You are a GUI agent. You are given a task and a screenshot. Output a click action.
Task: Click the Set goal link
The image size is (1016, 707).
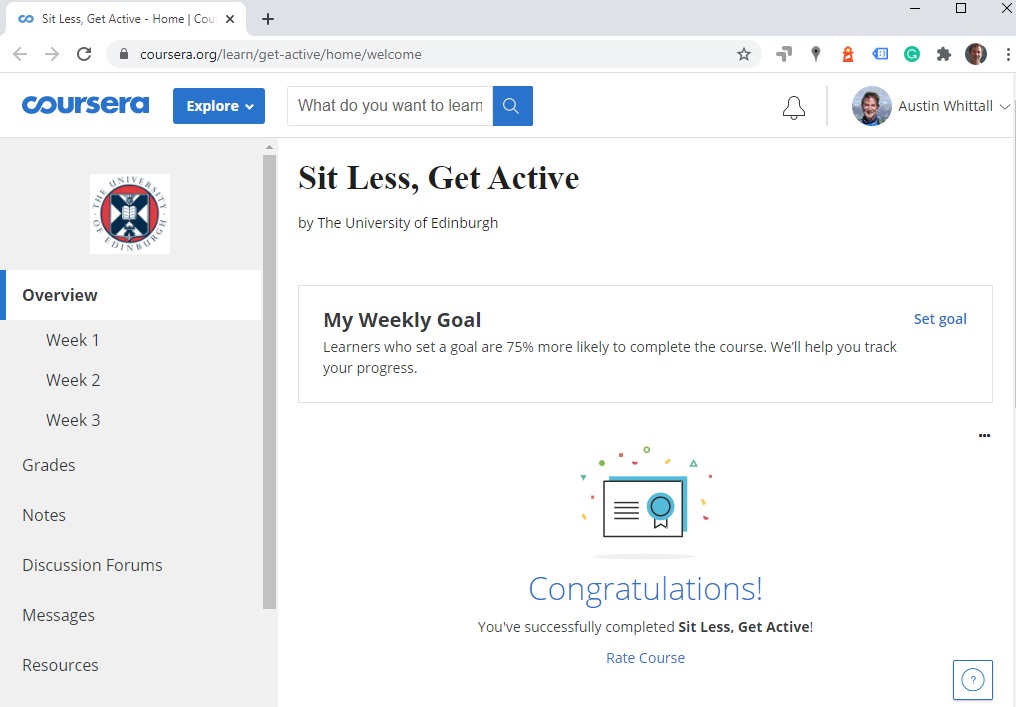tap(940, 319)
